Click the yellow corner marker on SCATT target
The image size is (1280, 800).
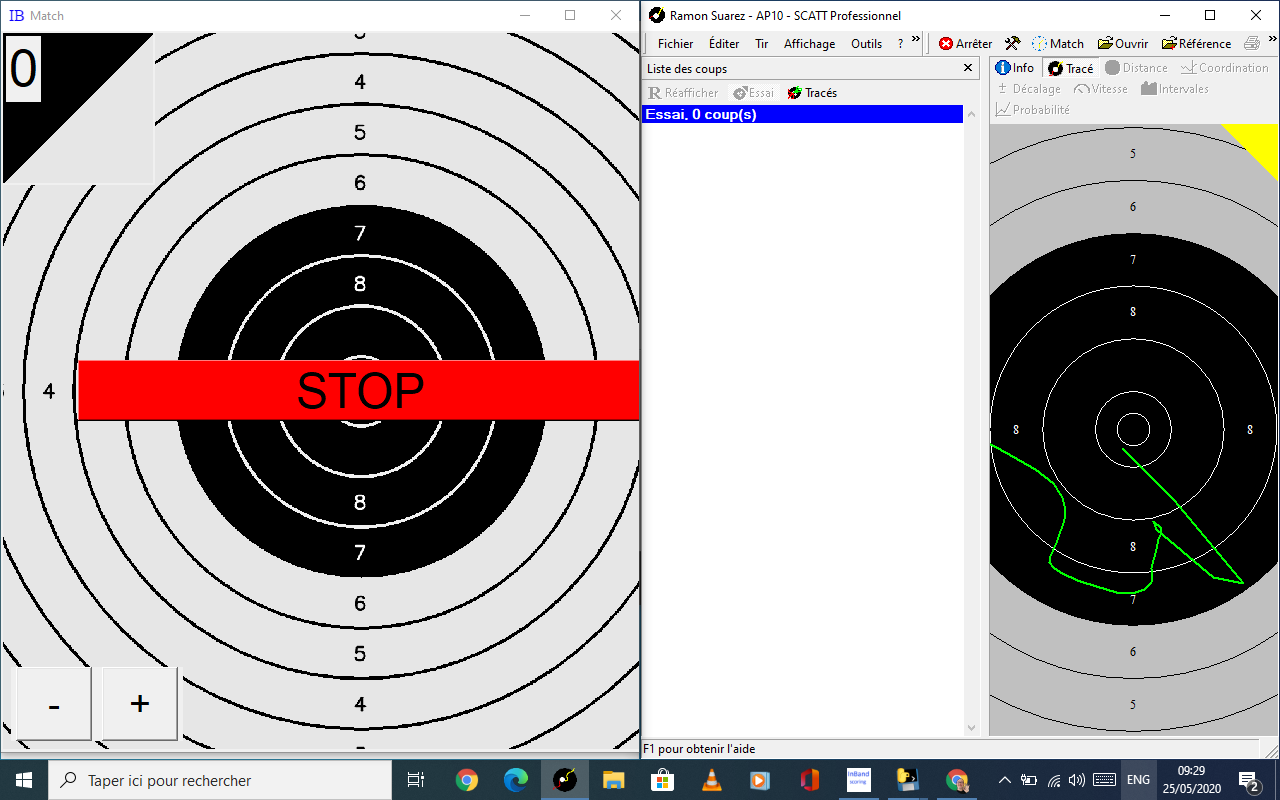click(x=1261, y=142)
